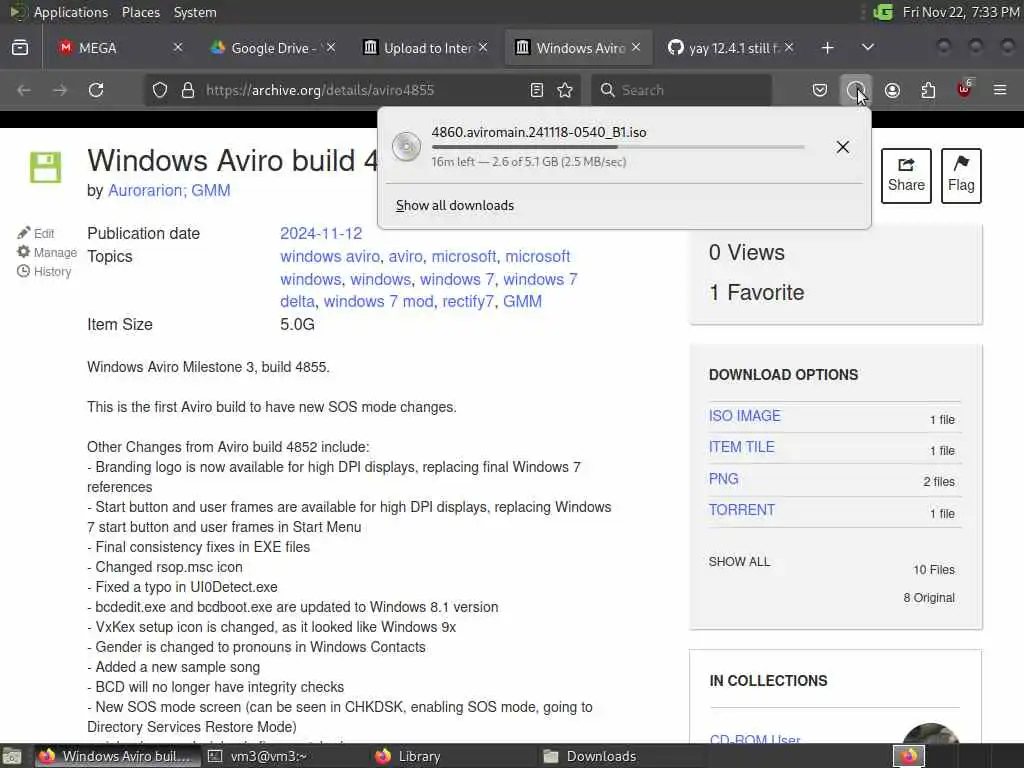
Task: Click the TORRENT download option
Action: click(742, 510)
